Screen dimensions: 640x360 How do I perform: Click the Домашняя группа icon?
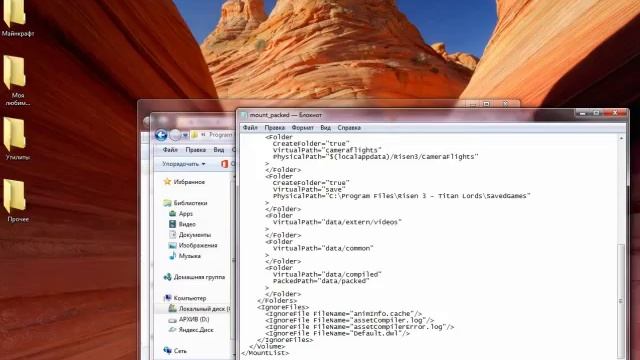[x=167, y=277]
